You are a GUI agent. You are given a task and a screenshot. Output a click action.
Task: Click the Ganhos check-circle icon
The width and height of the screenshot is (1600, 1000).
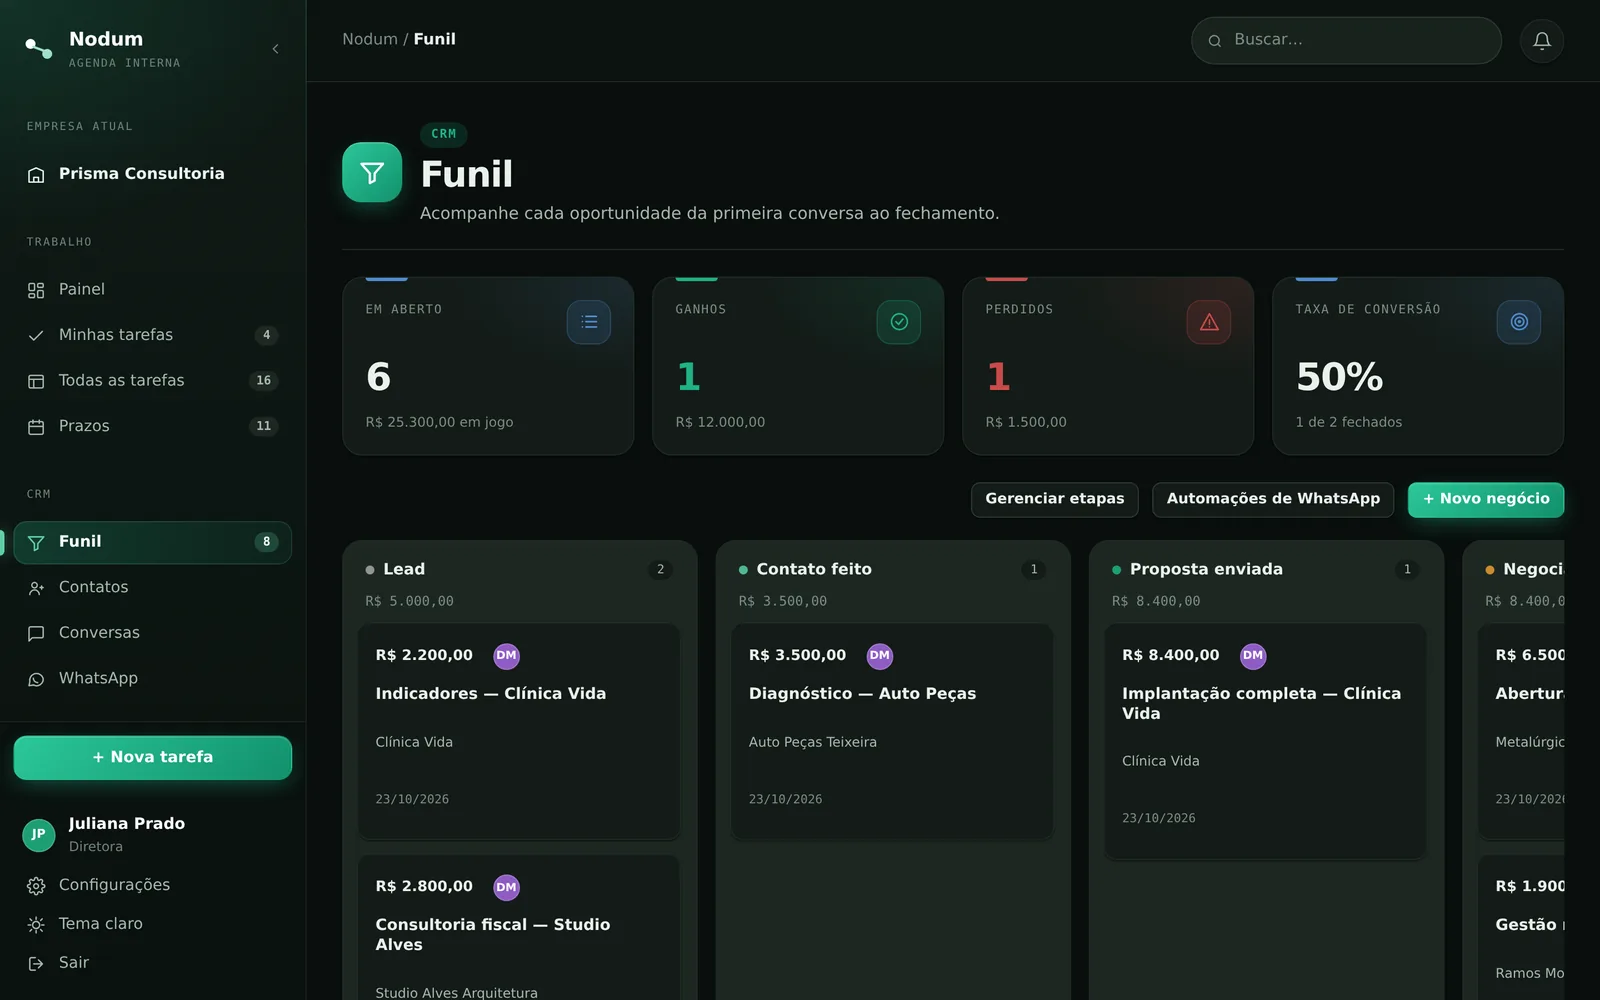[x=899, y=322]
